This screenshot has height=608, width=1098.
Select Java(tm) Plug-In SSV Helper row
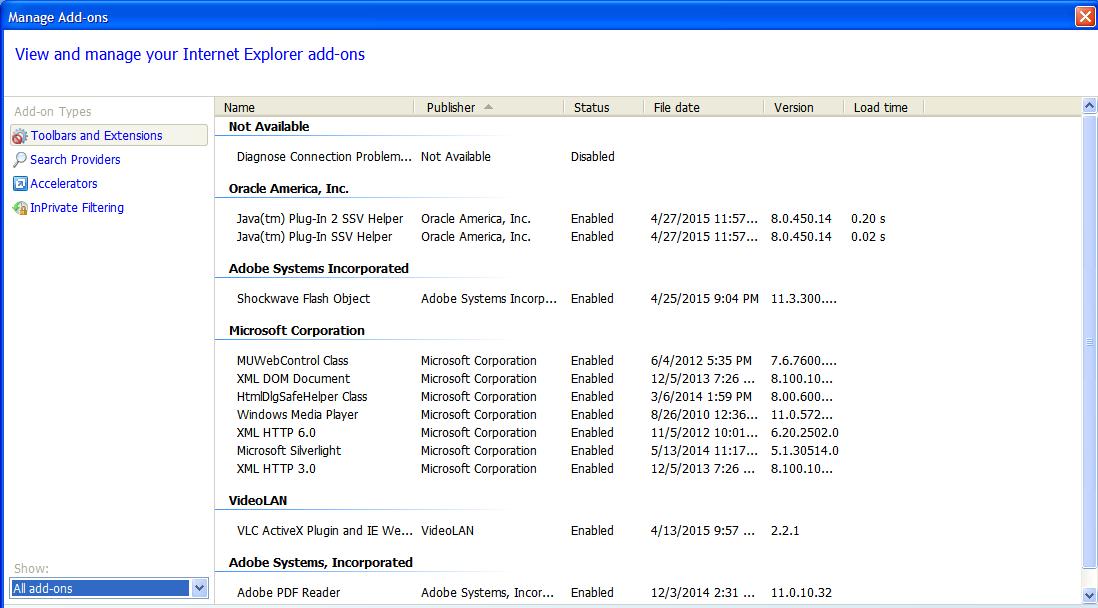(x=314, y=237)
